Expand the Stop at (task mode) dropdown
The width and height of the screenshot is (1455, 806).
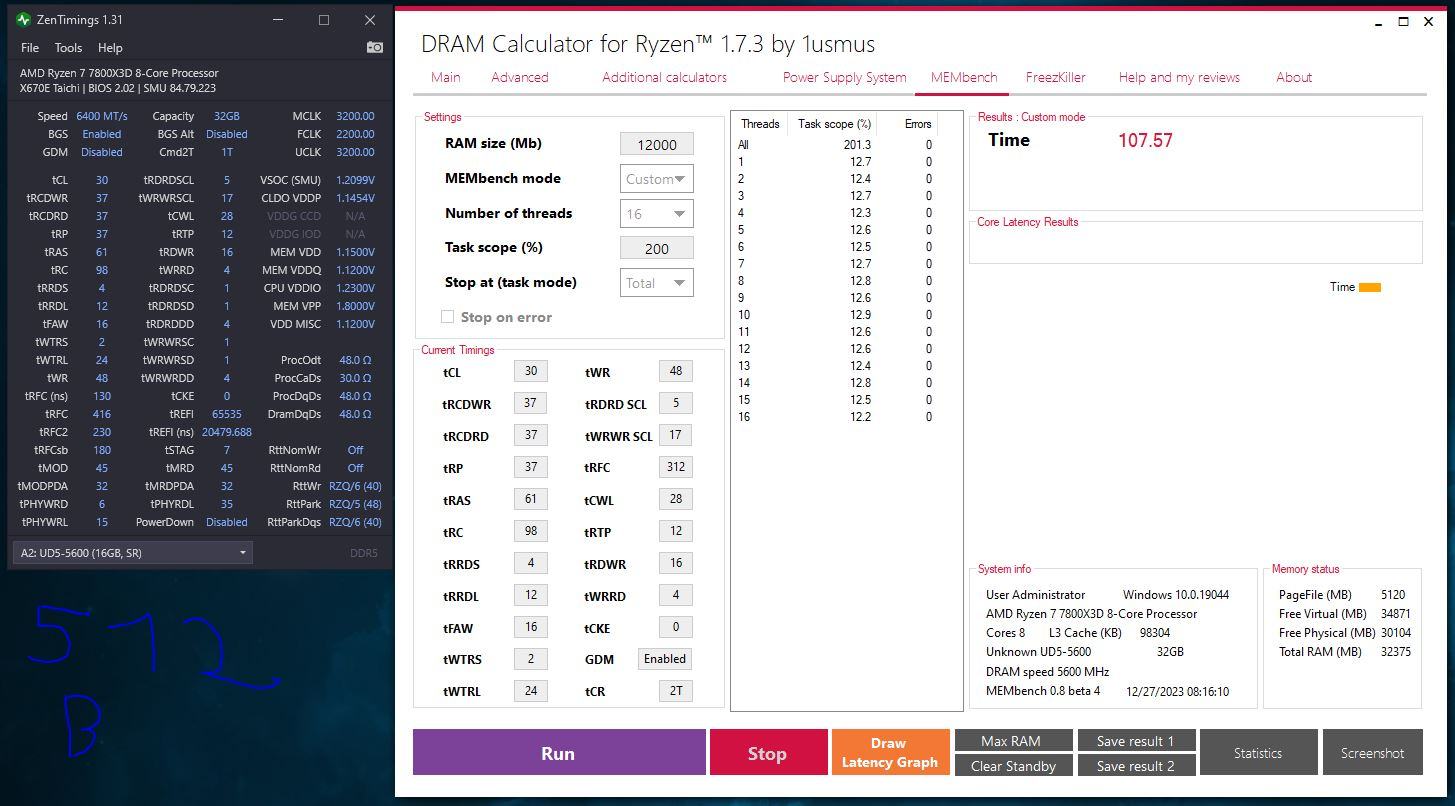coord(657,283)
